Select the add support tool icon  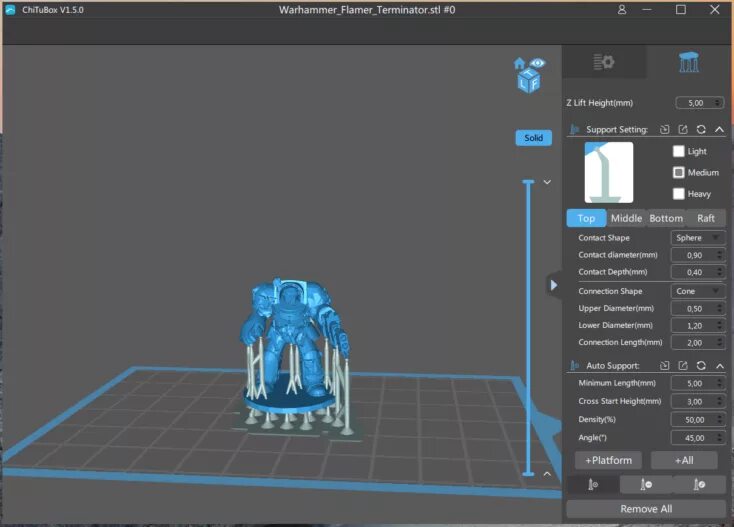593,484
